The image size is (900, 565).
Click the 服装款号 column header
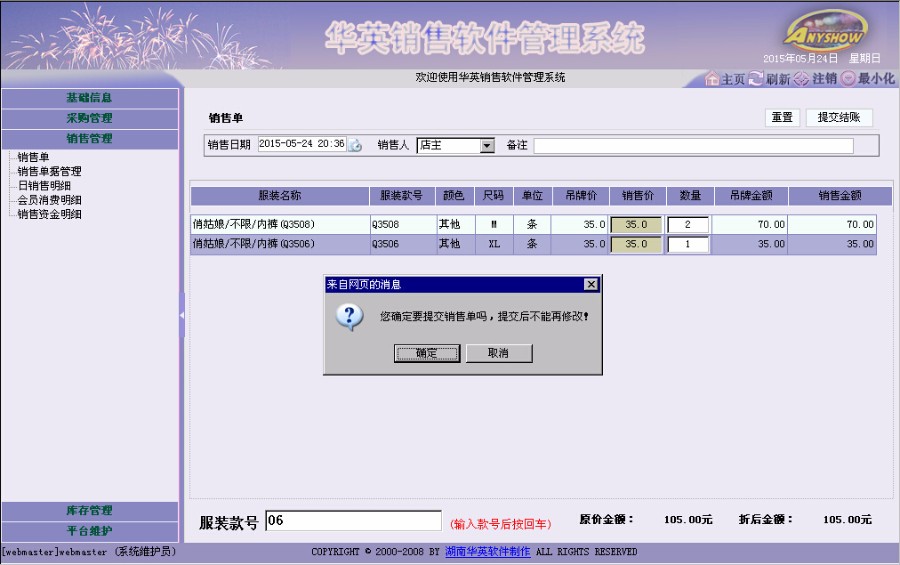402,196
